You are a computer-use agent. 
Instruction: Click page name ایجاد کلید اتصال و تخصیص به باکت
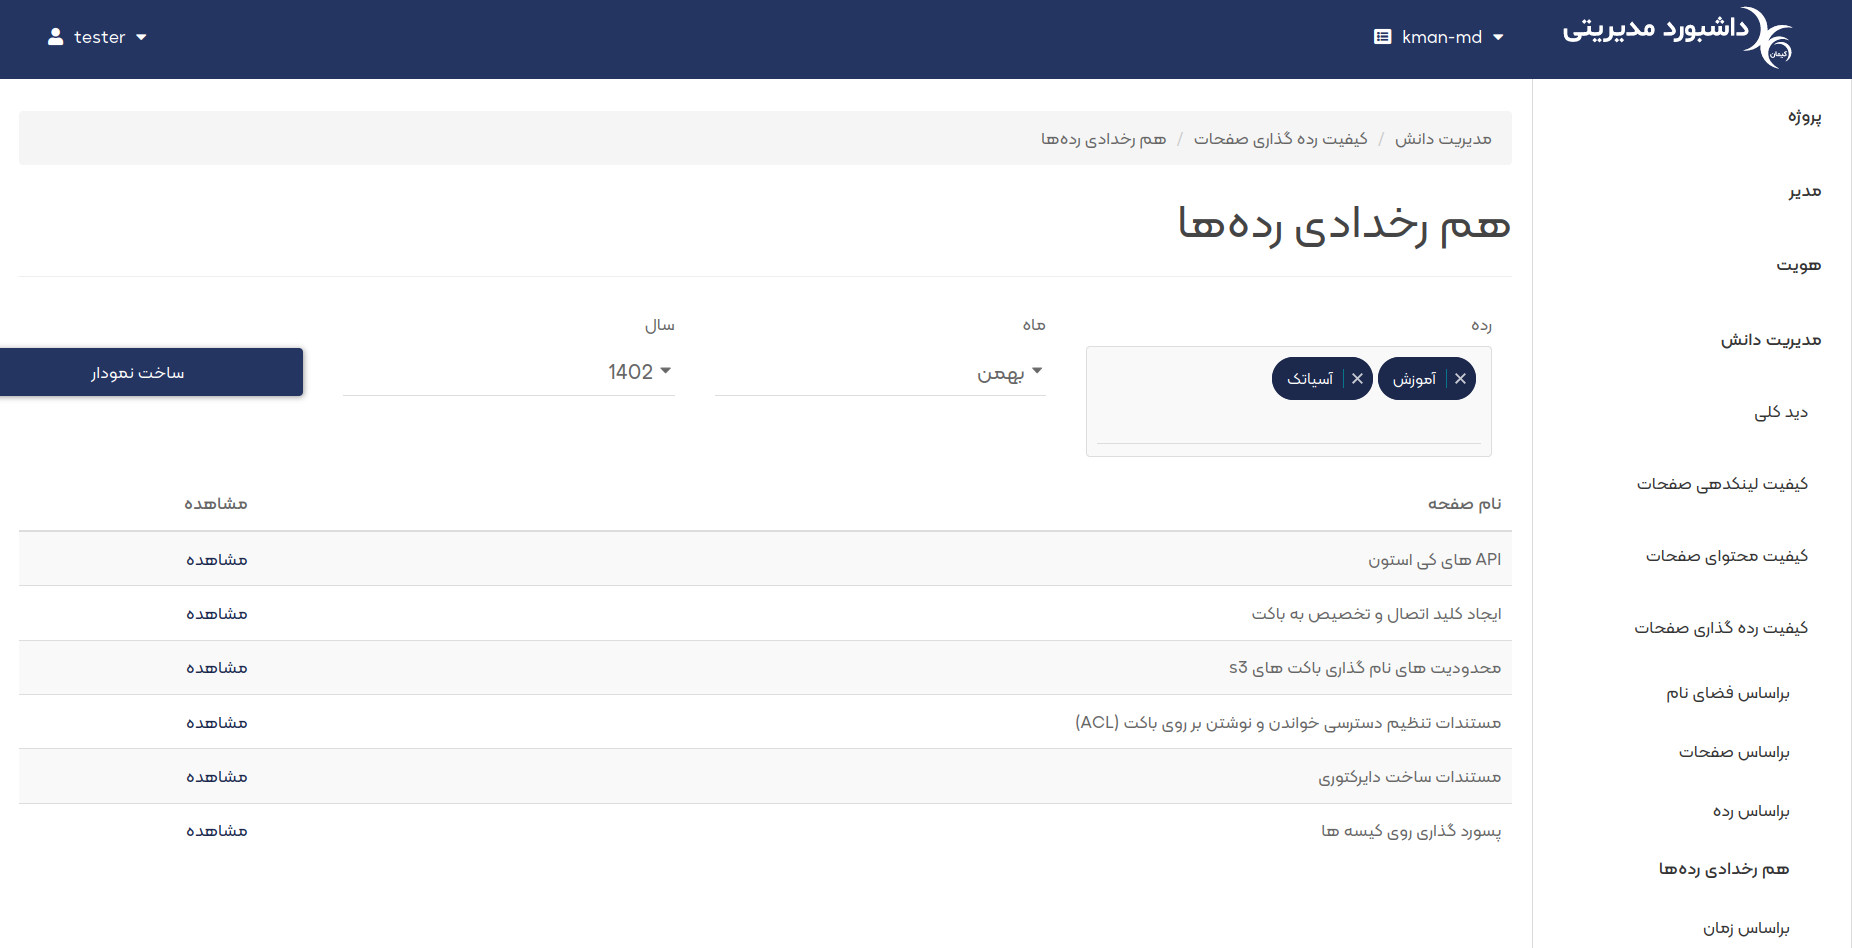click(x=1376, y=614)
